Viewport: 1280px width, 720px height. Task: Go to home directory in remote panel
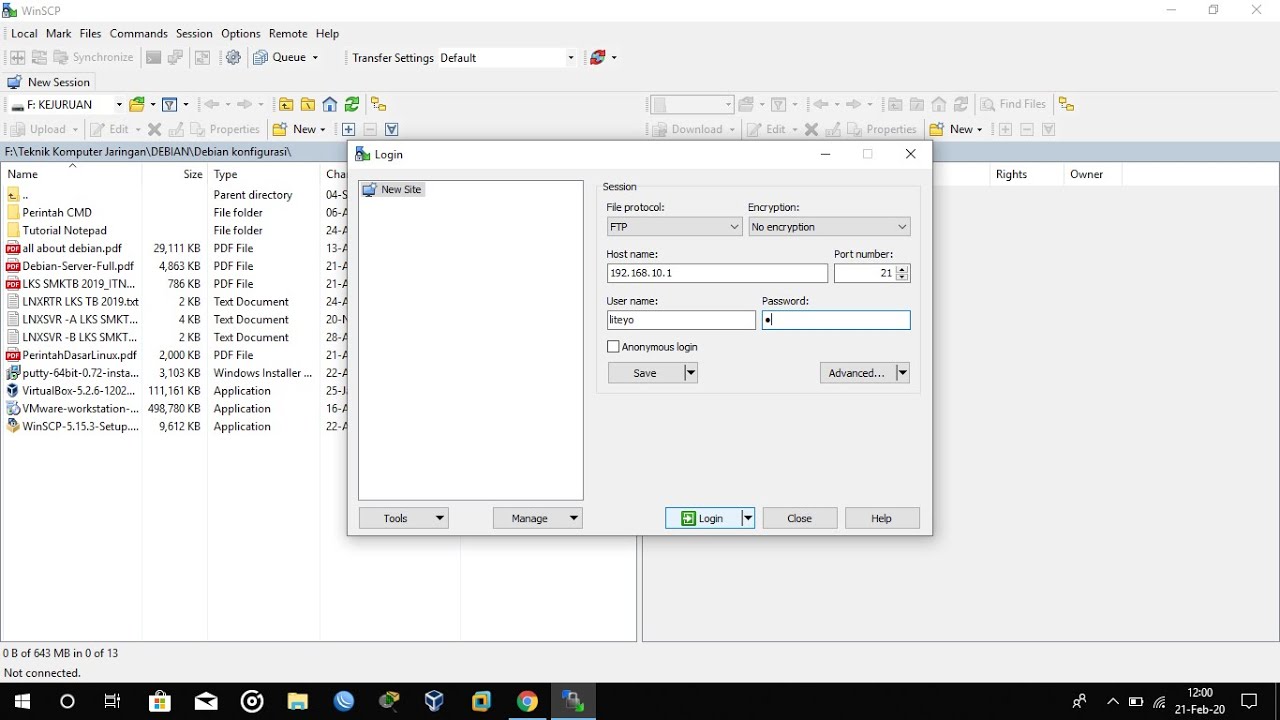[x=939, y=104]
